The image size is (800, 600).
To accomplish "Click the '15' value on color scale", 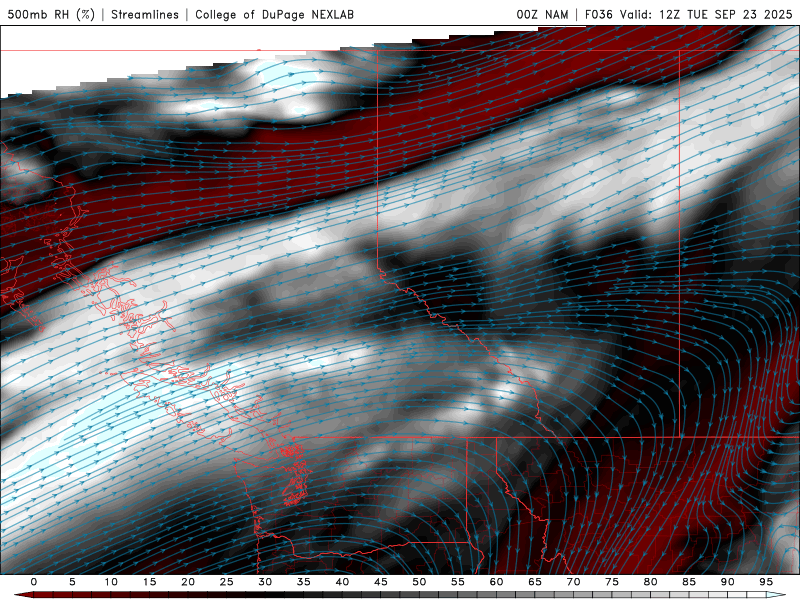I will [149, 582].
